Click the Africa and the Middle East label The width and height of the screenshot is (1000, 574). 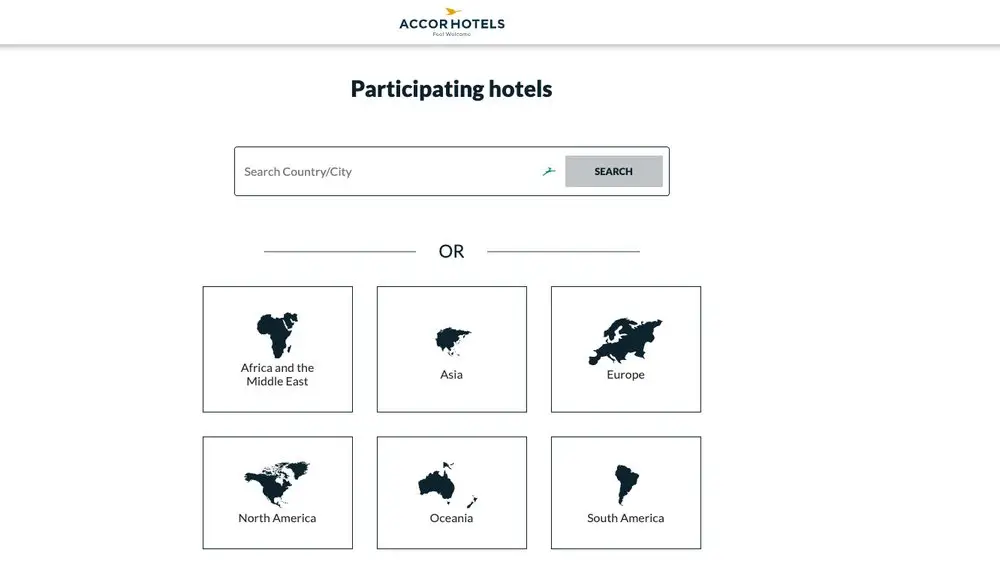coord(277,374)
